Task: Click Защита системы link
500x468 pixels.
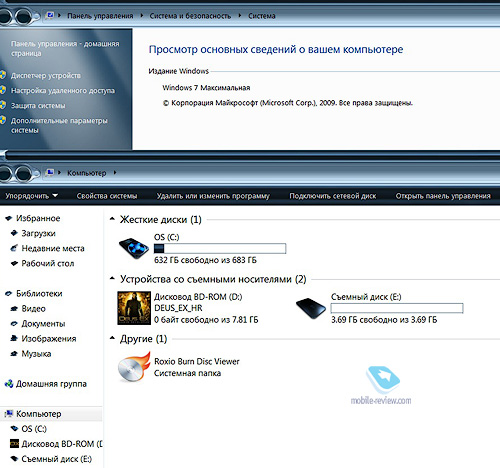Action: click(38, 106)
